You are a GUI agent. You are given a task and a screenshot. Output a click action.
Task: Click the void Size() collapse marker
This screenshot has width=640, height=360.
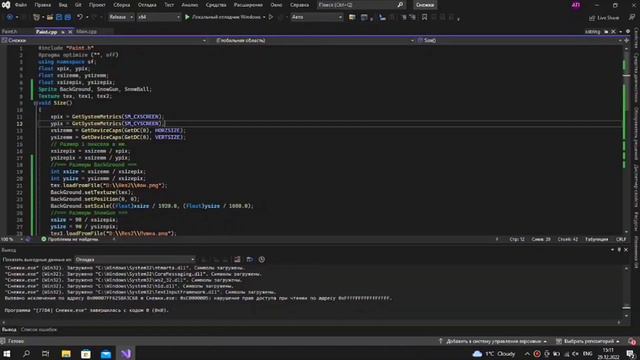pos(36,103)
